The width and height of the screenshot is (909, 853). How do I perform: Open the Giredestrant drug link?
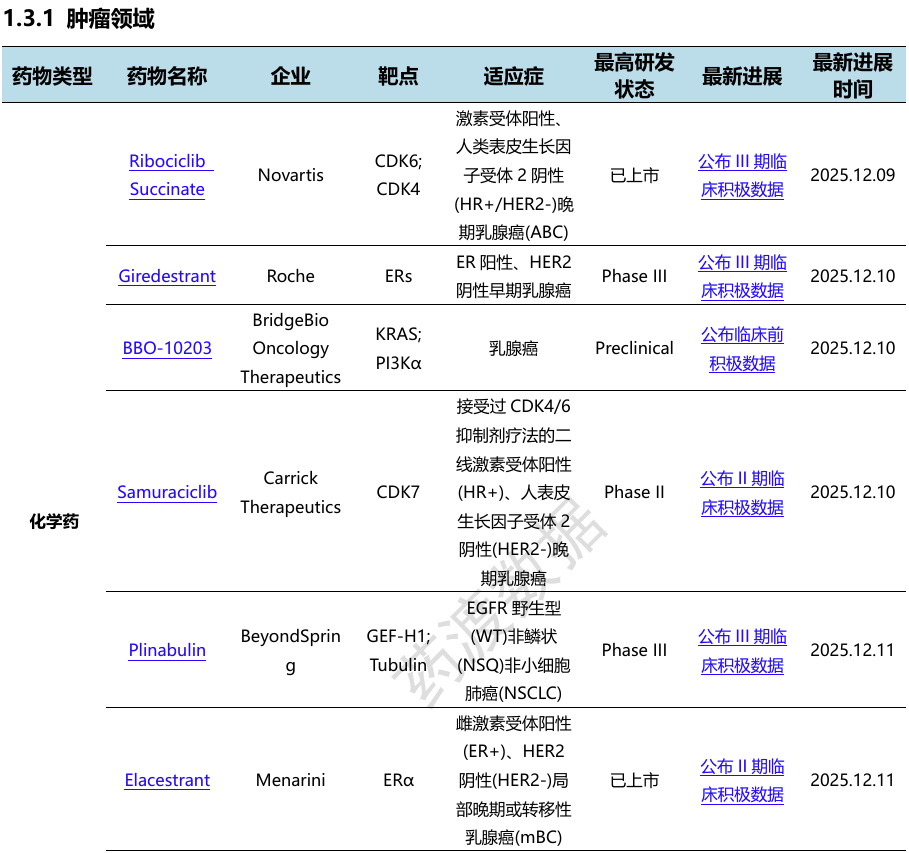[x=167, y=276]
